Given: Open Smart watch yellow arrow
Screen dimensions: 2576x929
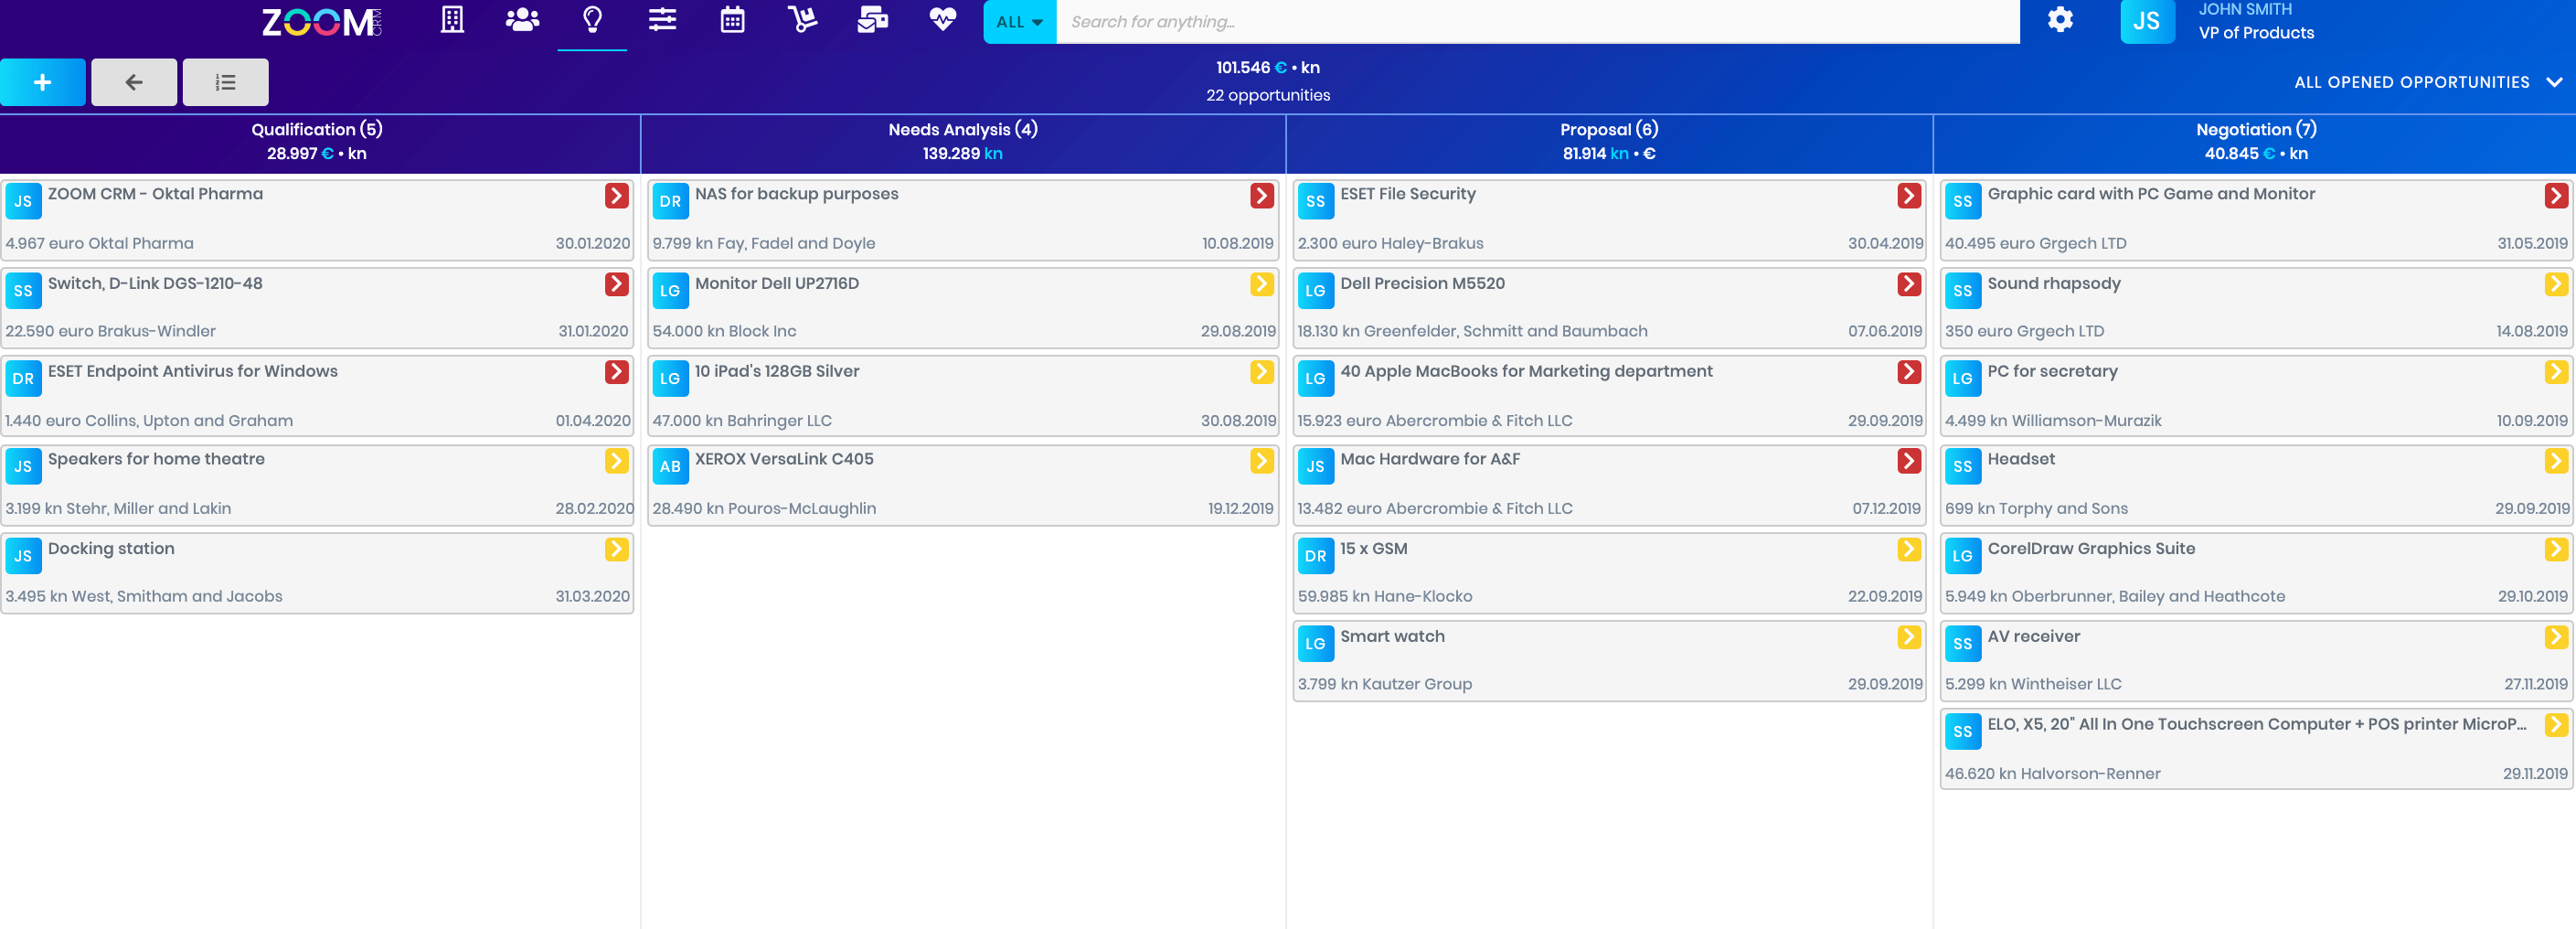Looking at the screenshot, I should point(1909,637).
